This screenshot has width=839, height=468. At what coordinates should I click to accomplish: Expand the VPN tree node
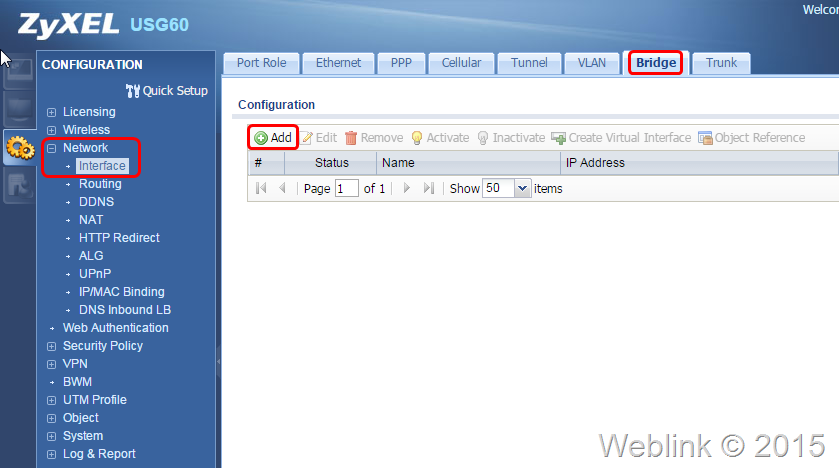pos(51,364)
